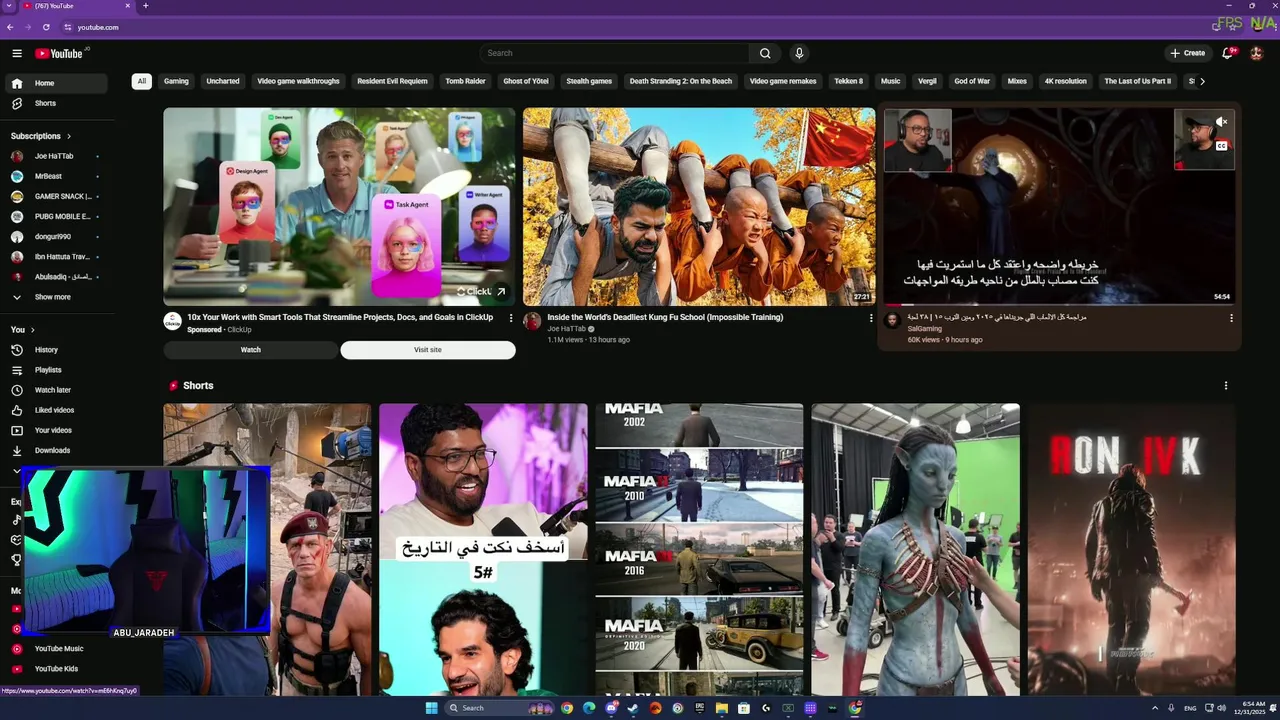Select the Uncharted filter chip
The height and width of the screenshot is (720, 1280).
pyautogui.click(x=223, y=81)
